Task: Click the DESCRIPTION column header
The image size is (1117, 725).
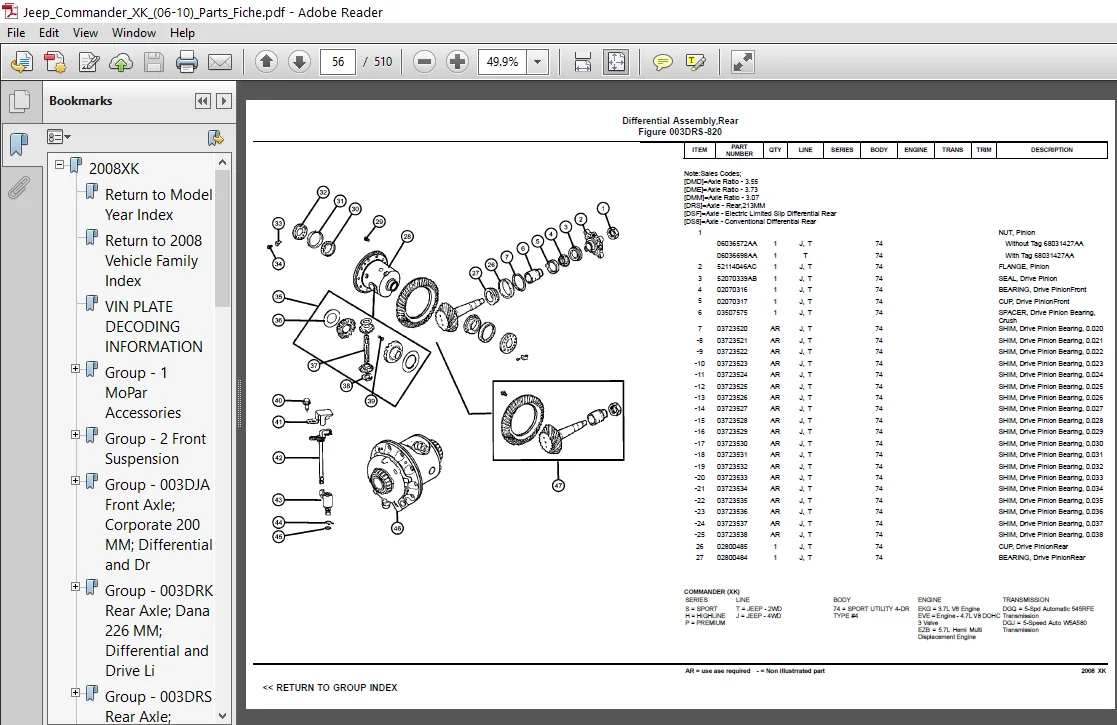Action: point(1051,150)
